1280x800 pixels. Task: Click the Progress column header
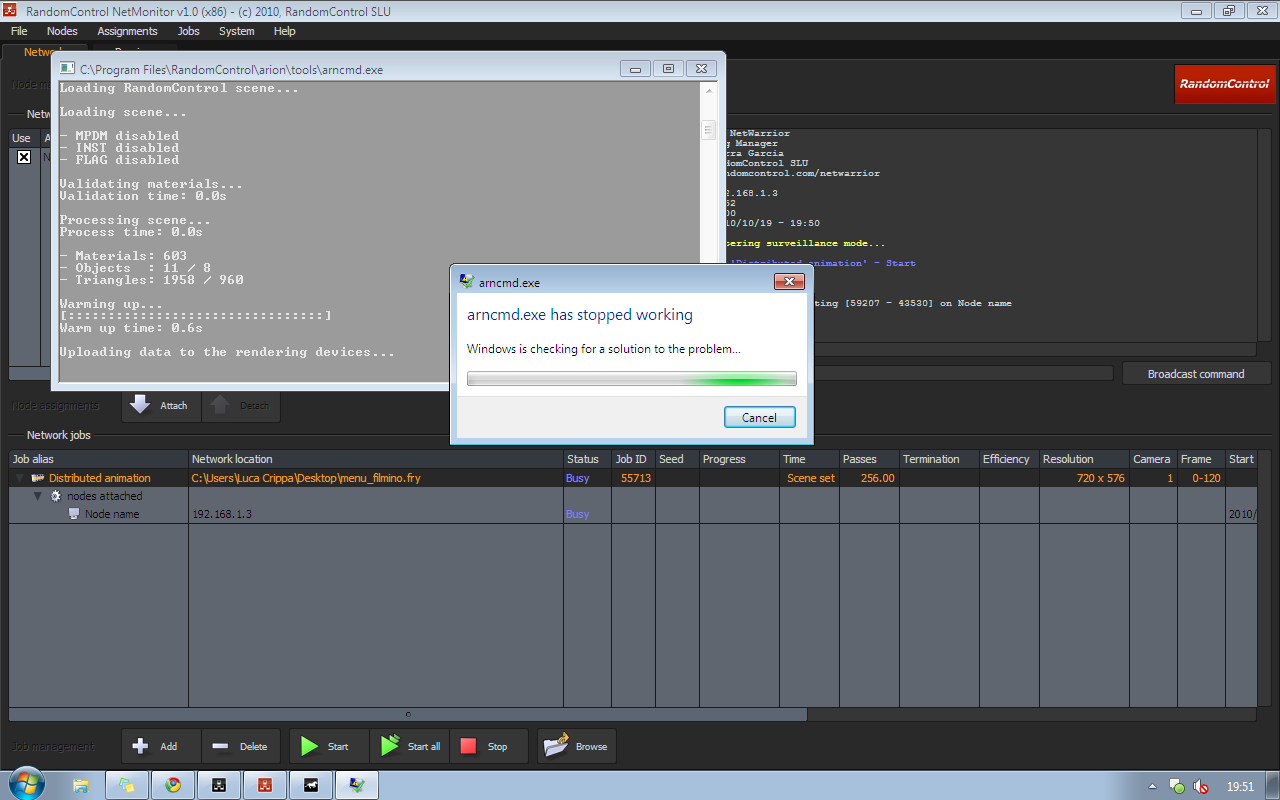point(739,459)
